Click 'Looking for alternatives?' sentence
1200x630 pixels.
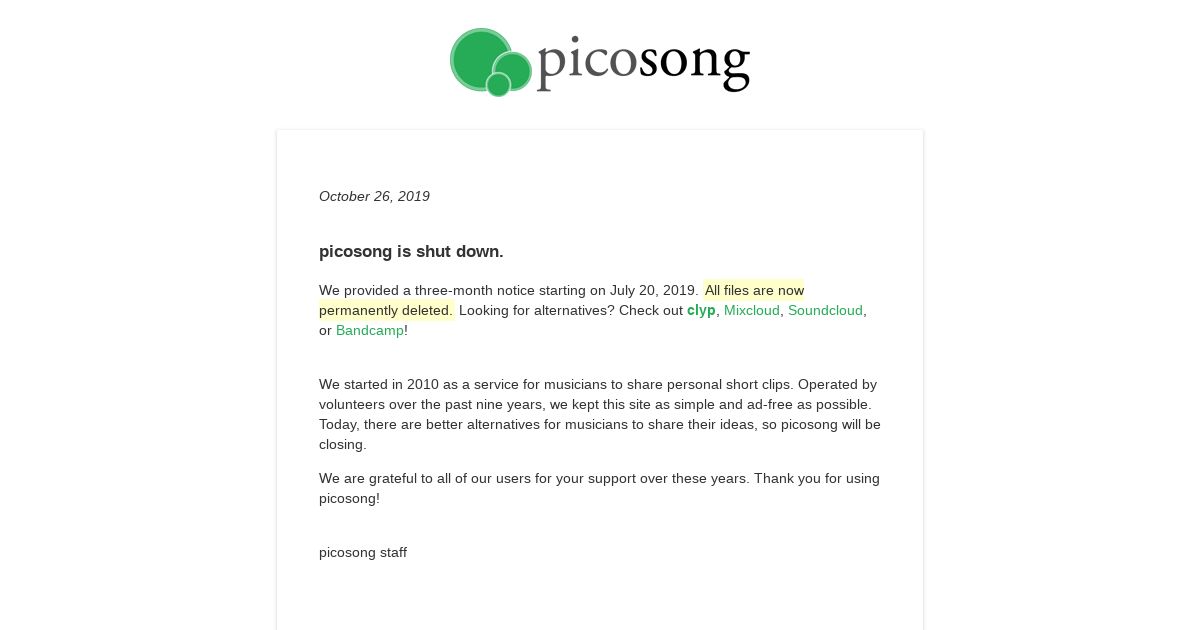coord(537,310)
